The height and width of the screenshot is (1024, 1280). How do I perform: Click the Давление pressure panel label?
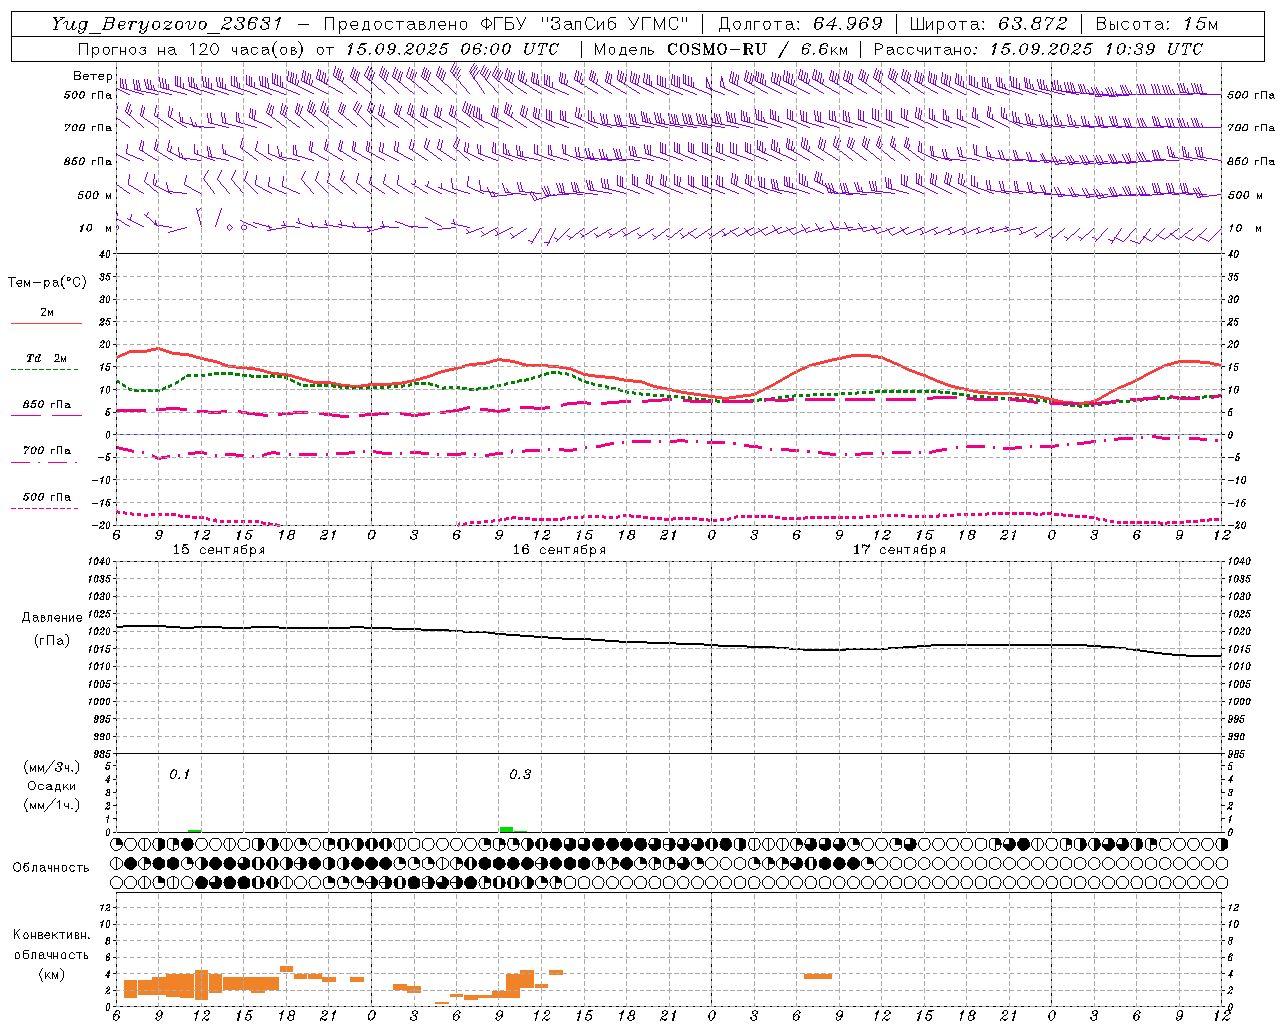pos(52,618)
